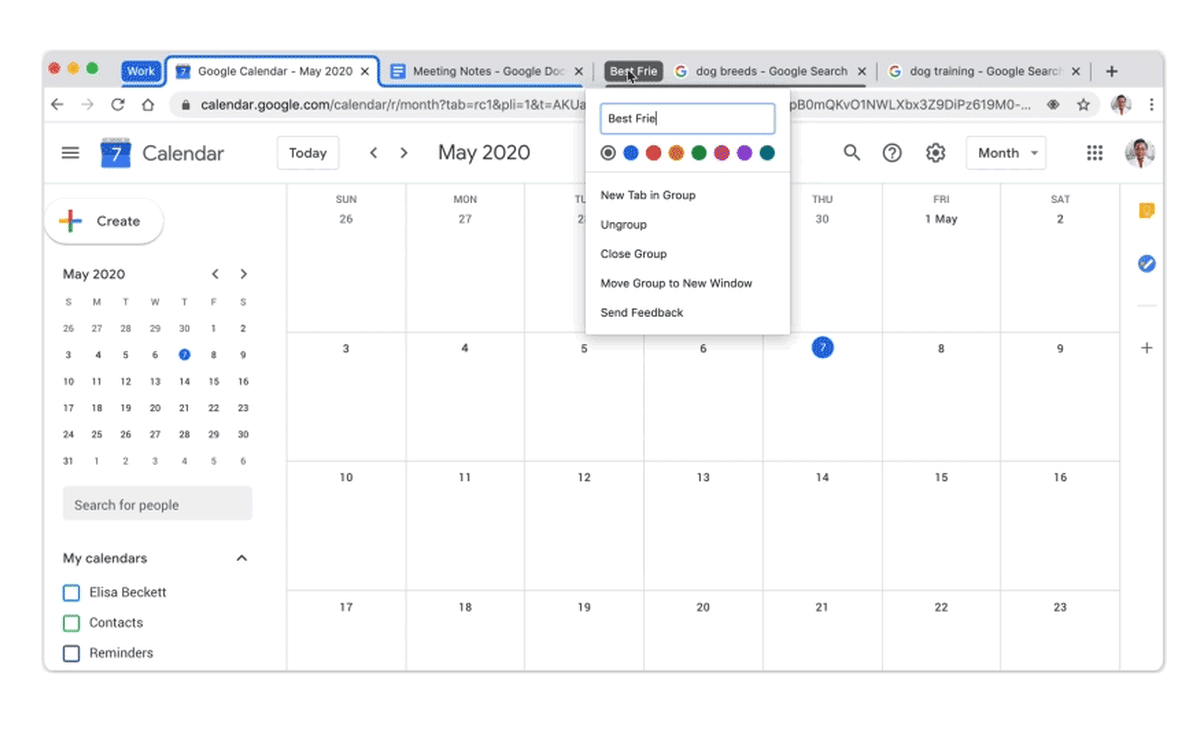Open the Google Account avatar in Calendar

pos(1140,153)
